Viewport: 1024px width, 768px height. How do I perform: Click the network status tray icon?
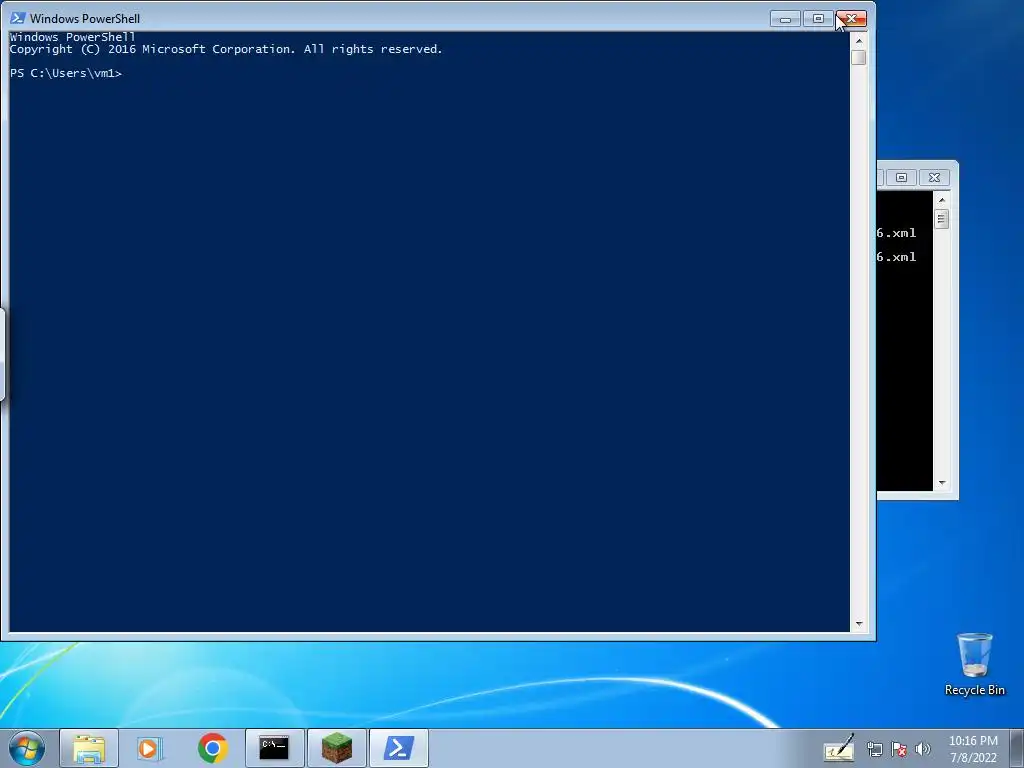[874, 749]
